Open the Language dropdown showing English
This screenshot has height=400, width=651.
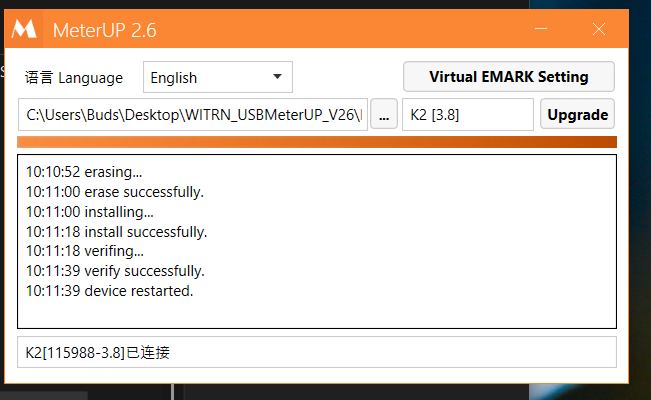(x=217, y=77)
